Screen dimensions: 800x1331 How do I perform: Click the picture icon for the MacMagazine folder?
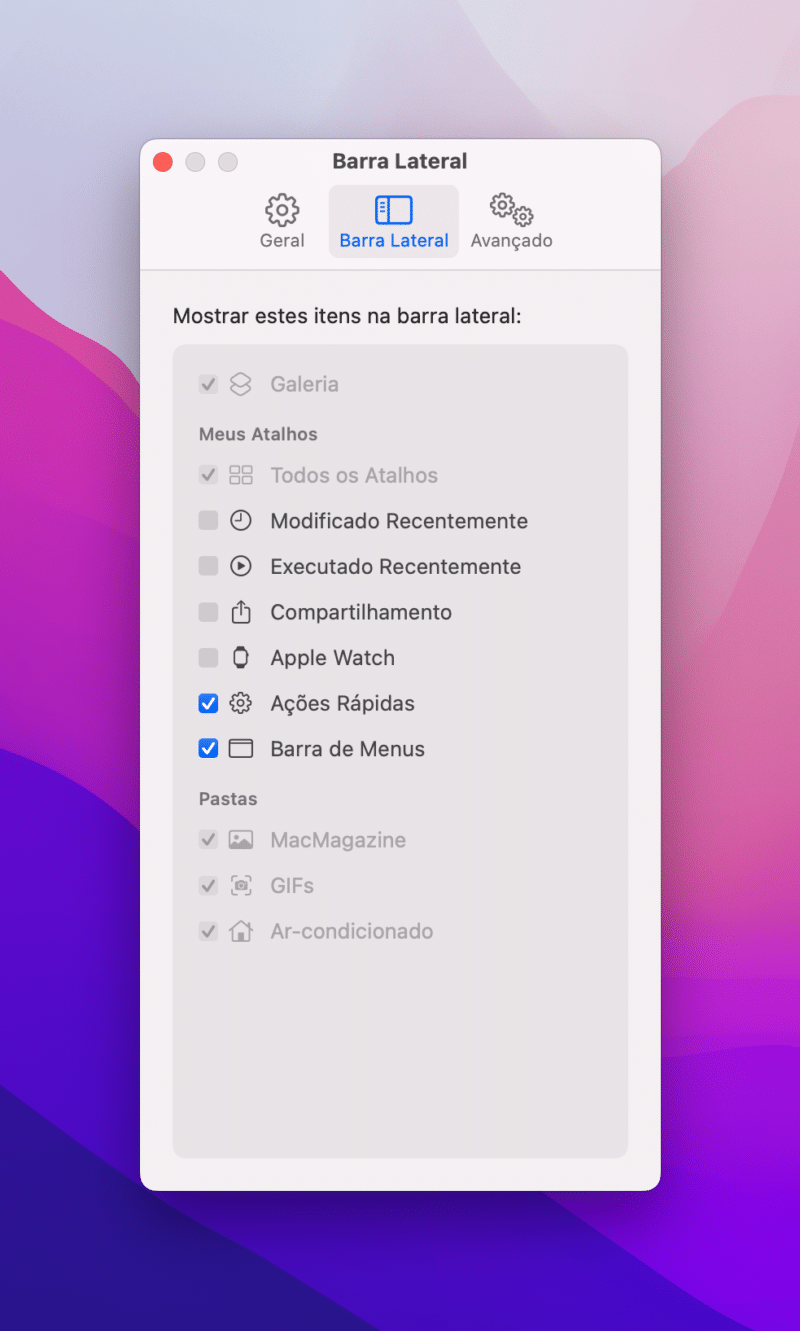coord(240,840)
